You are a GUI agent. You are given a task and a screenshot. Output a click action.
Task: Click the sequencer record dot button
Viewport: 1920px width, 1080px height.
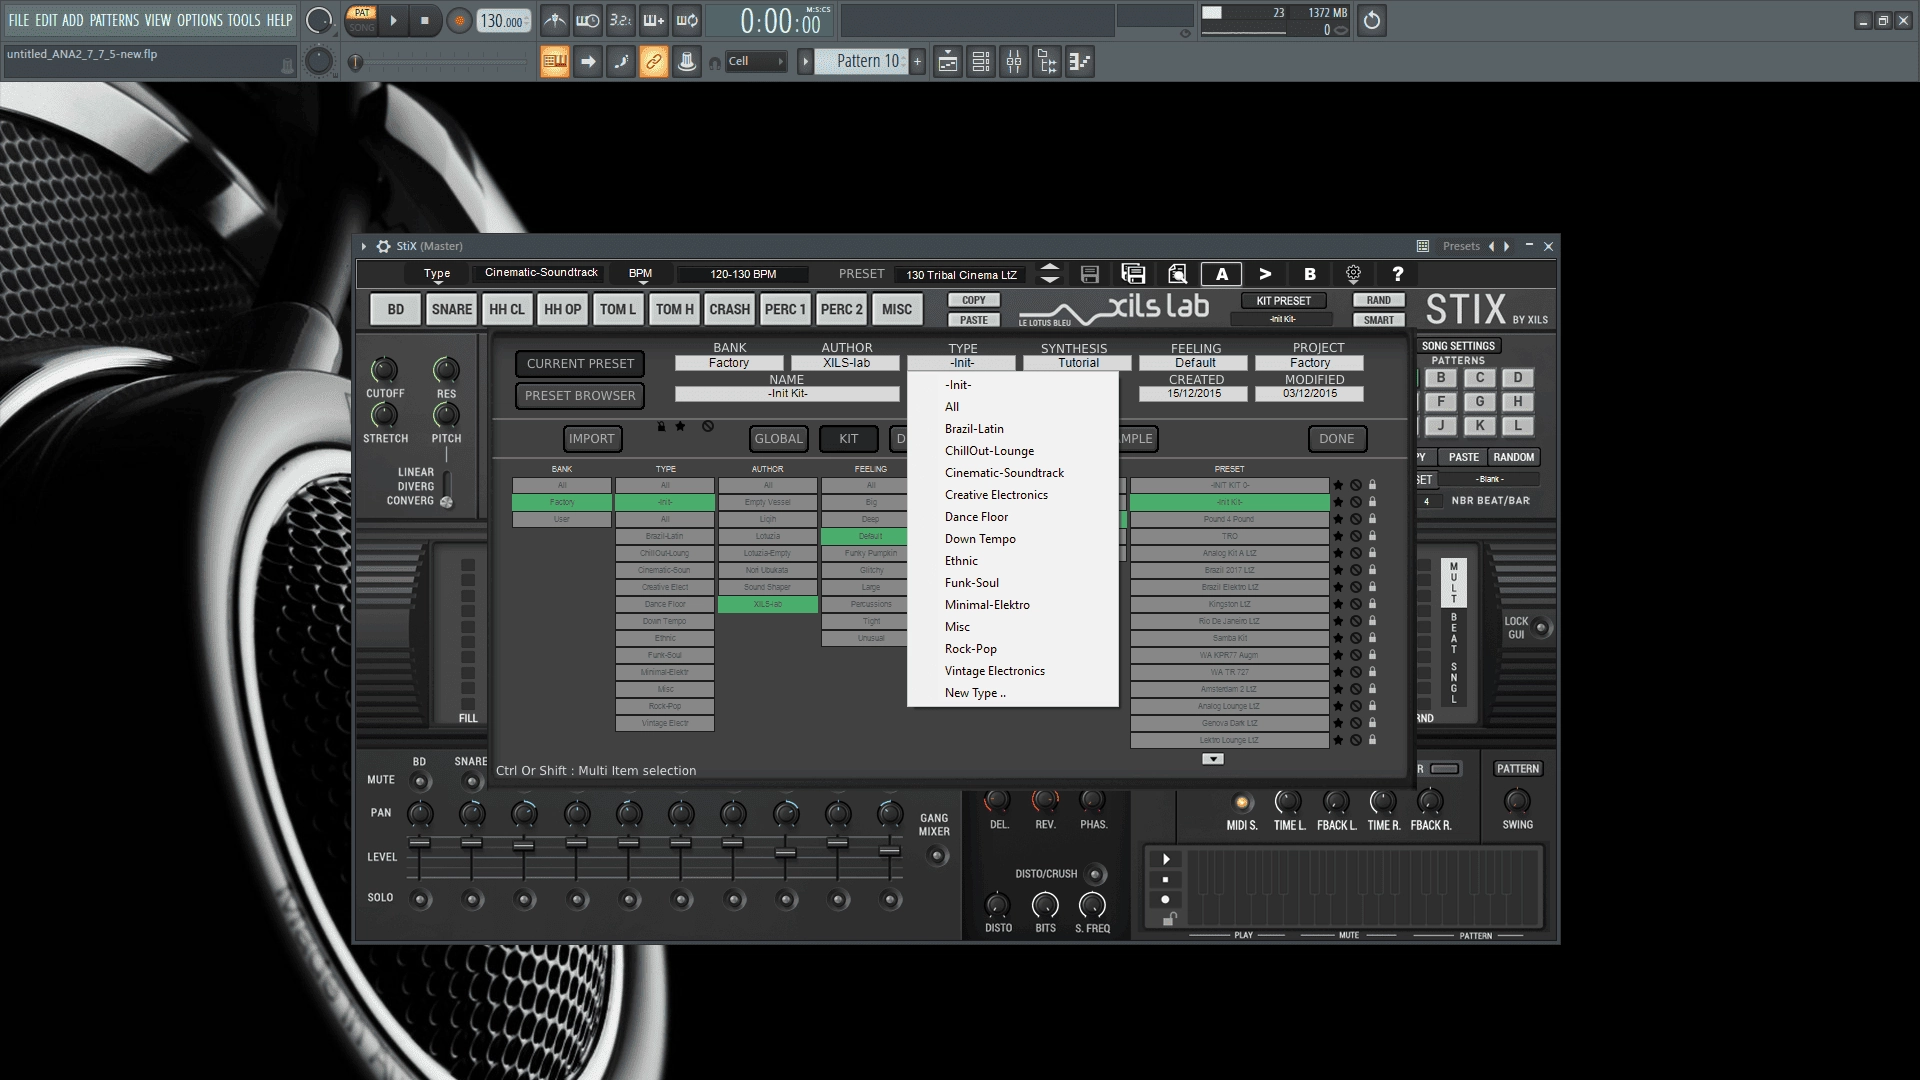[1165, 899]
